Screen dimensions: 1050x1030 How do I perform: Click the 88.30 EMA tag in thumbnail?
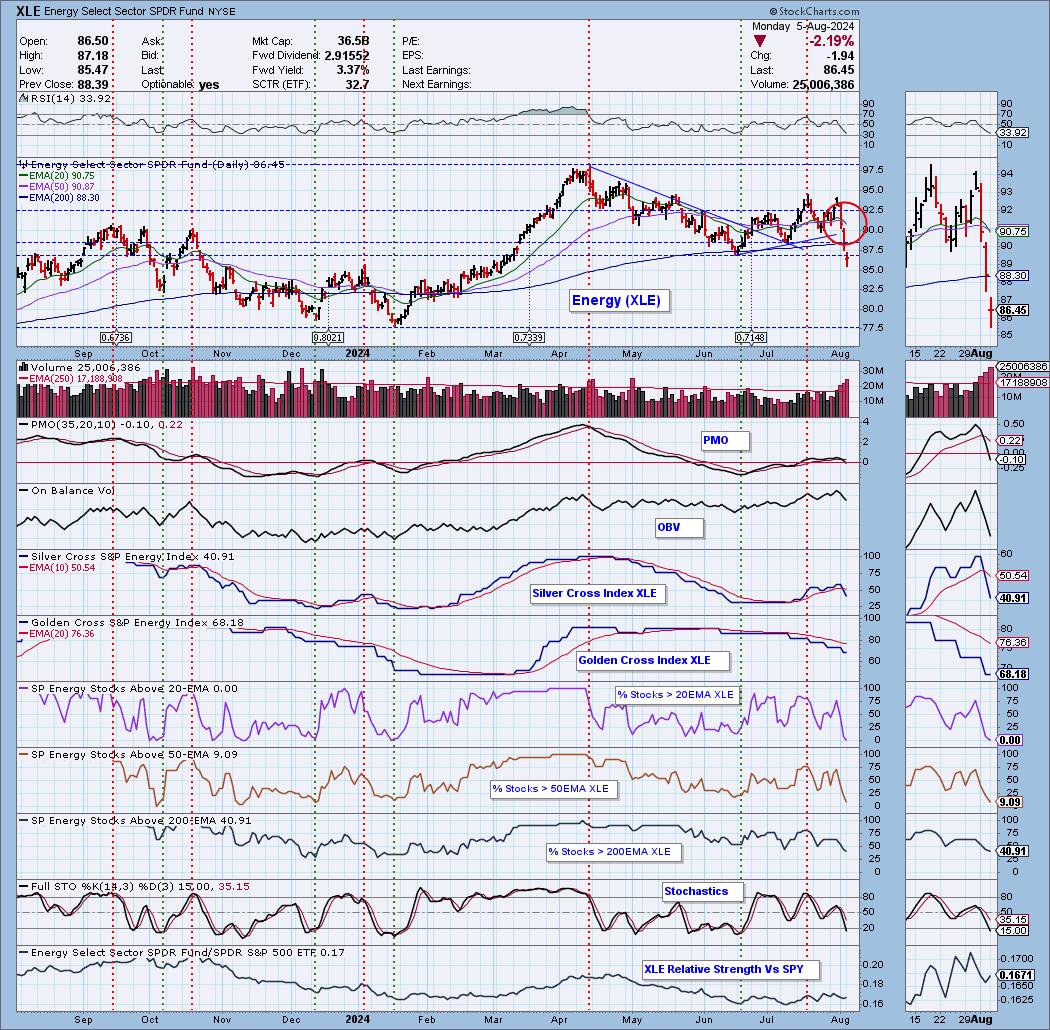point(1013,275)
